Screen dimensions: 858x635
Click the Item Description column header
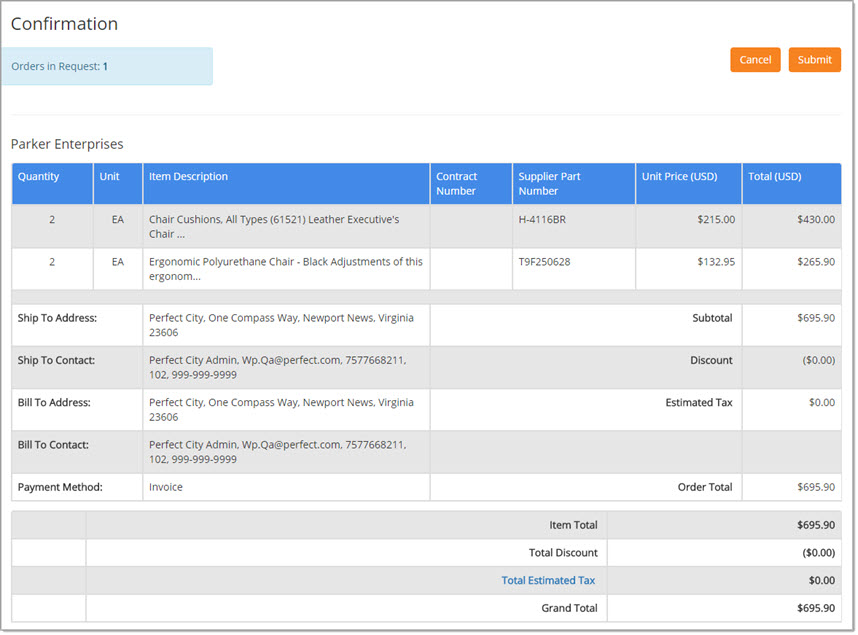click(188, 177)
